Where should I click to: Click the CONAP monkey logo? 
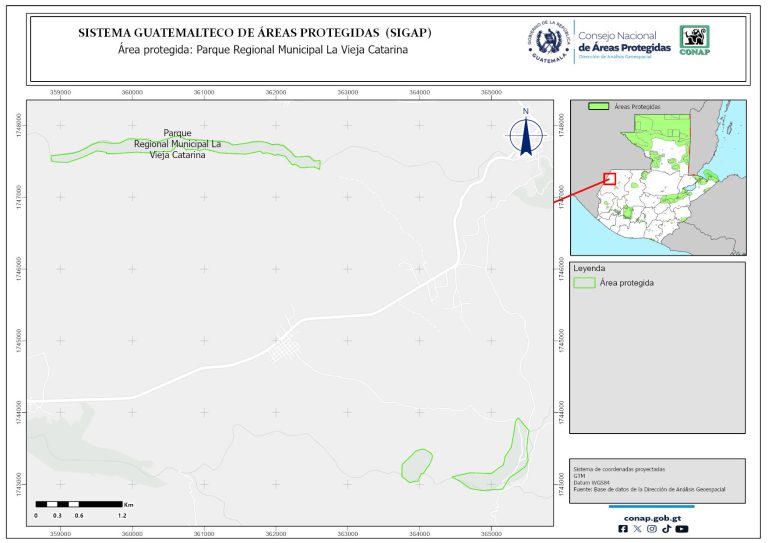[696, 39]
